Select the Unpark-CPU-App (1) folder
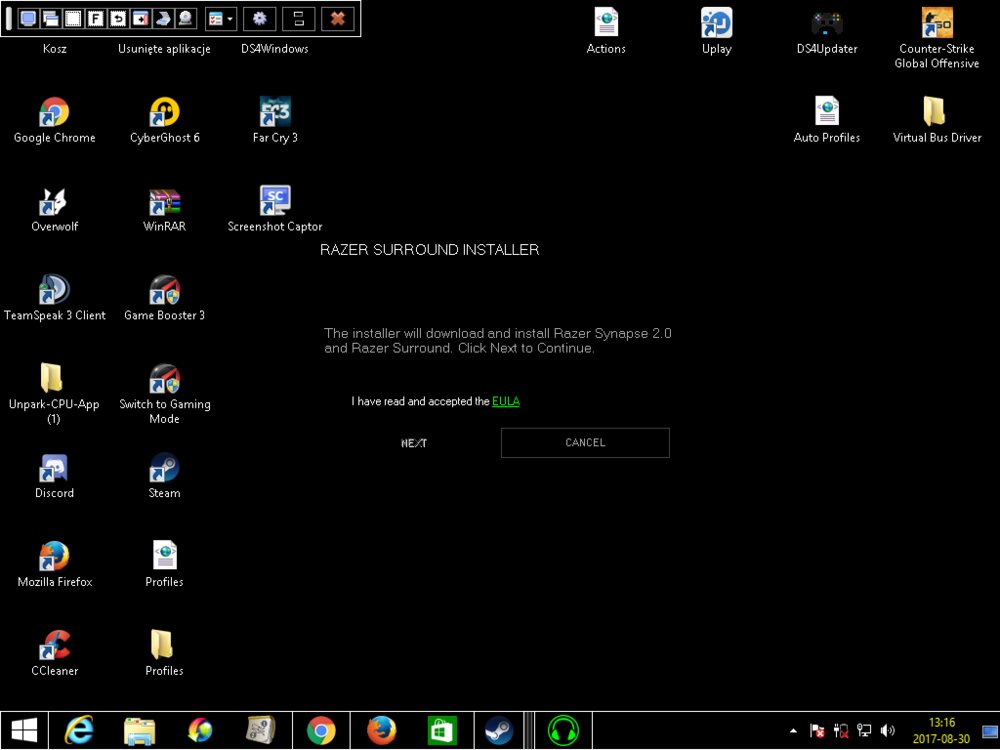Image resolution: width=1000 pixels, height=750 pixels. click(54, 394)
